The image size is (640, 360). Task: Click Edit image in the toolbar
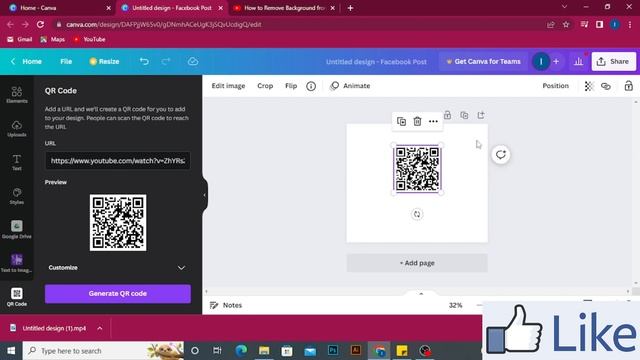(228, 86)
